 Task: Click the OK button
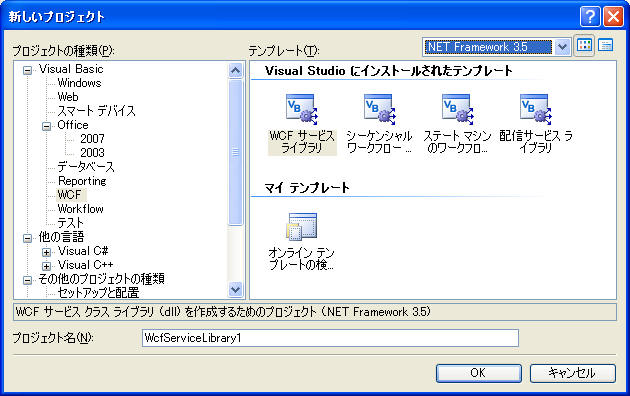point(479,373)
